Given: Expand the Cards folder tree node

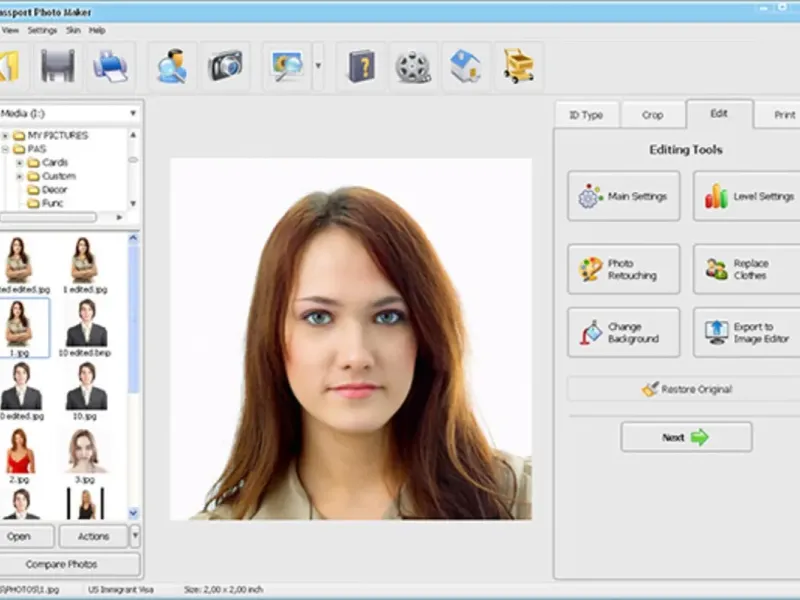Looking at the screenshot, I should 20,162.
